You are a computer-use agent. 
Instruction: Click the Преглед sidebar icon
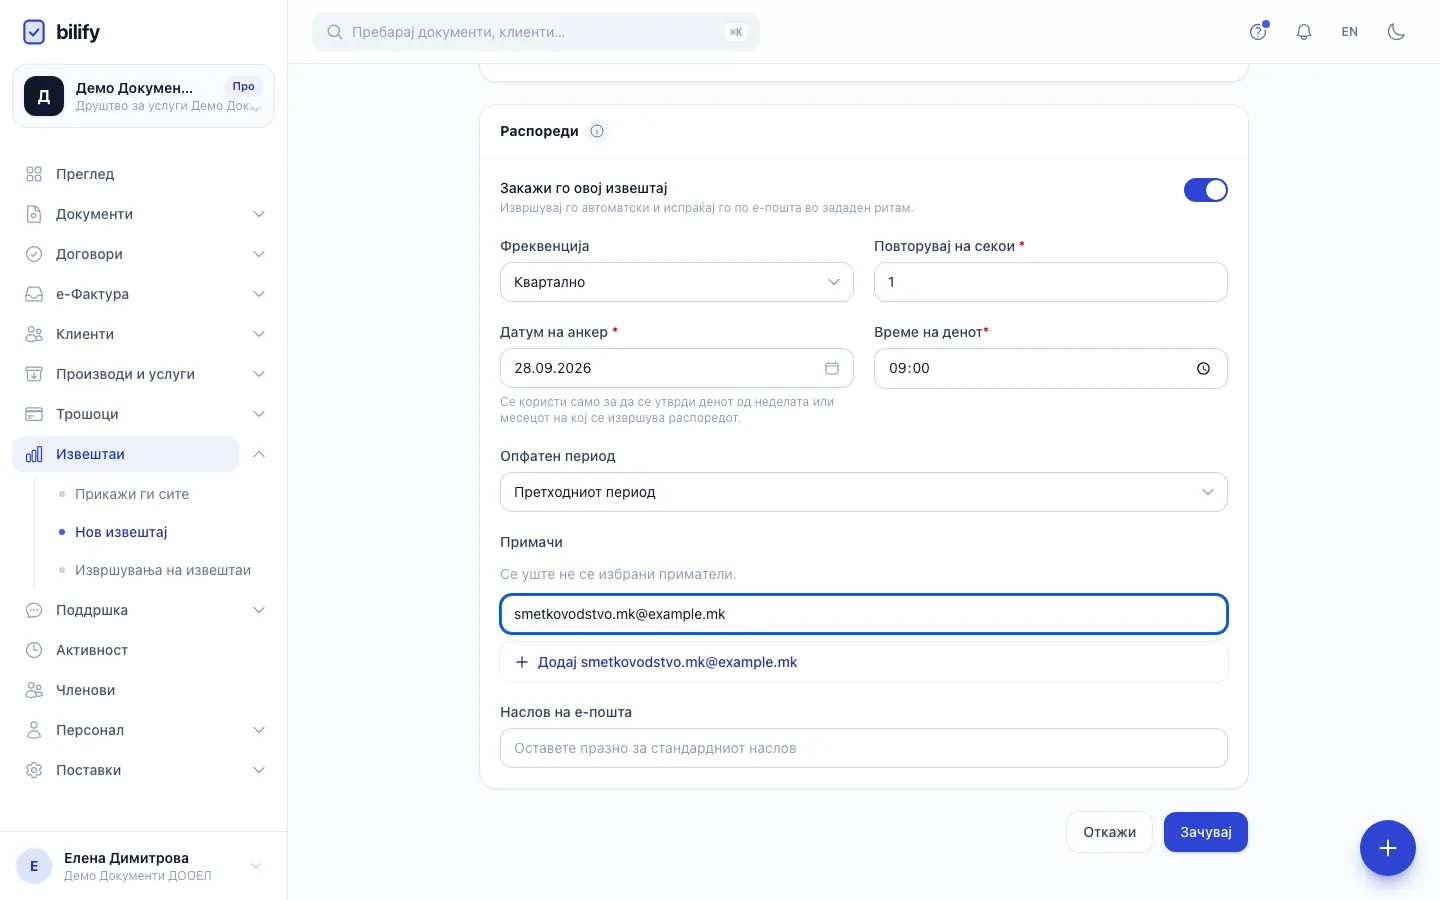point(34,174)
